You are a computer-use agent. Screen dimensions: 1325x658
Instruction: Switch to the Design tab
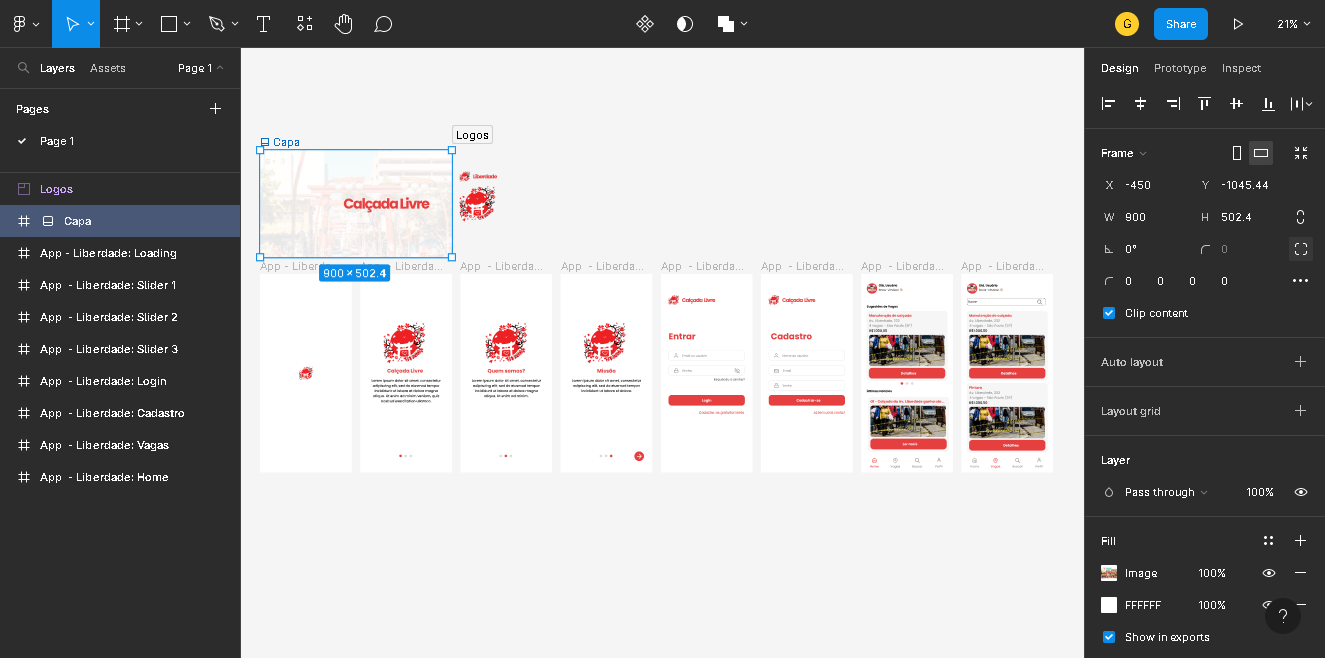[1120, 68]
